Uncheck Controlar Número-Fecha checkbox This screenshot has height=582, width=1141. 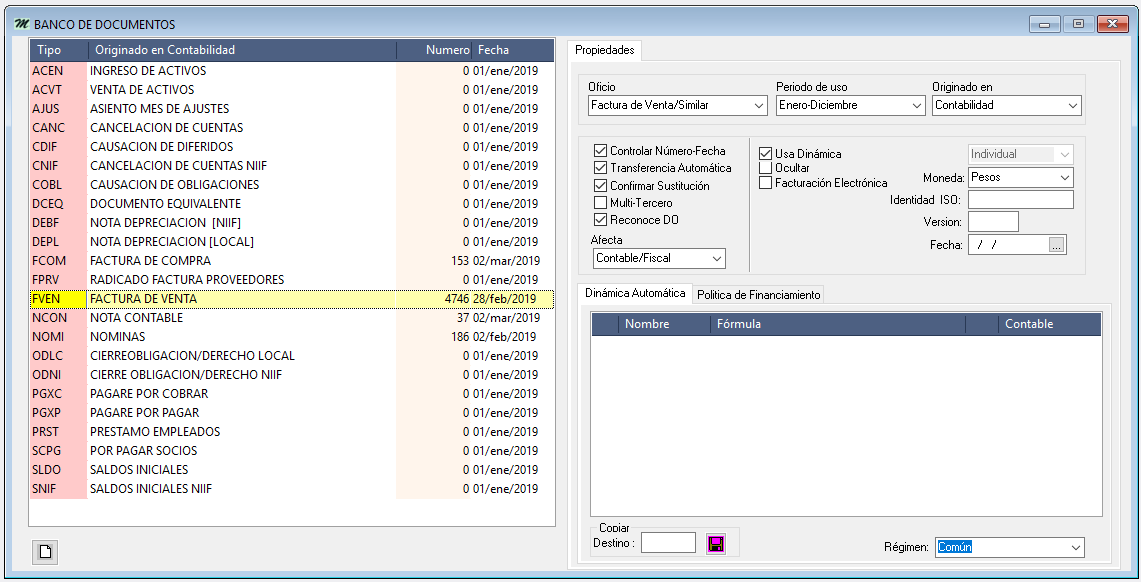(601, 151)
